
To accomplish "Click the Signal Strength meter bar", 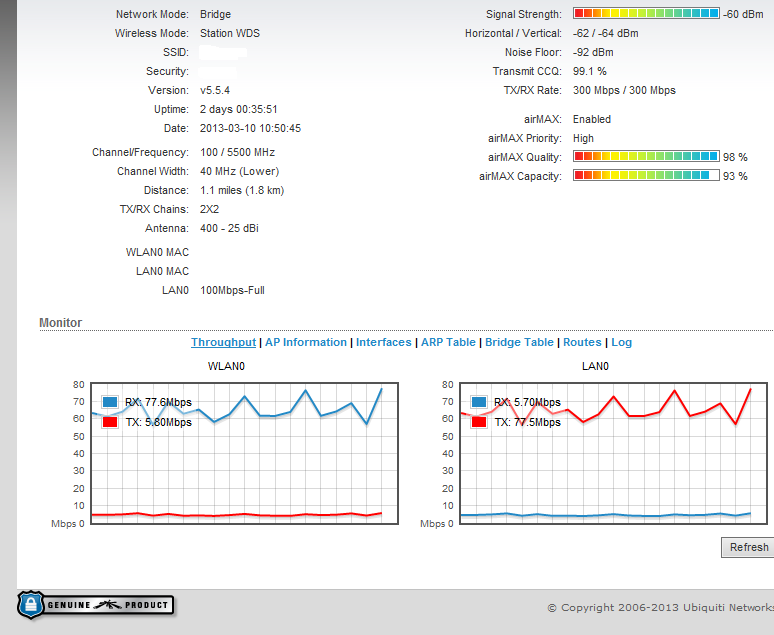I will pyautogui.click(x=646, y=14).
